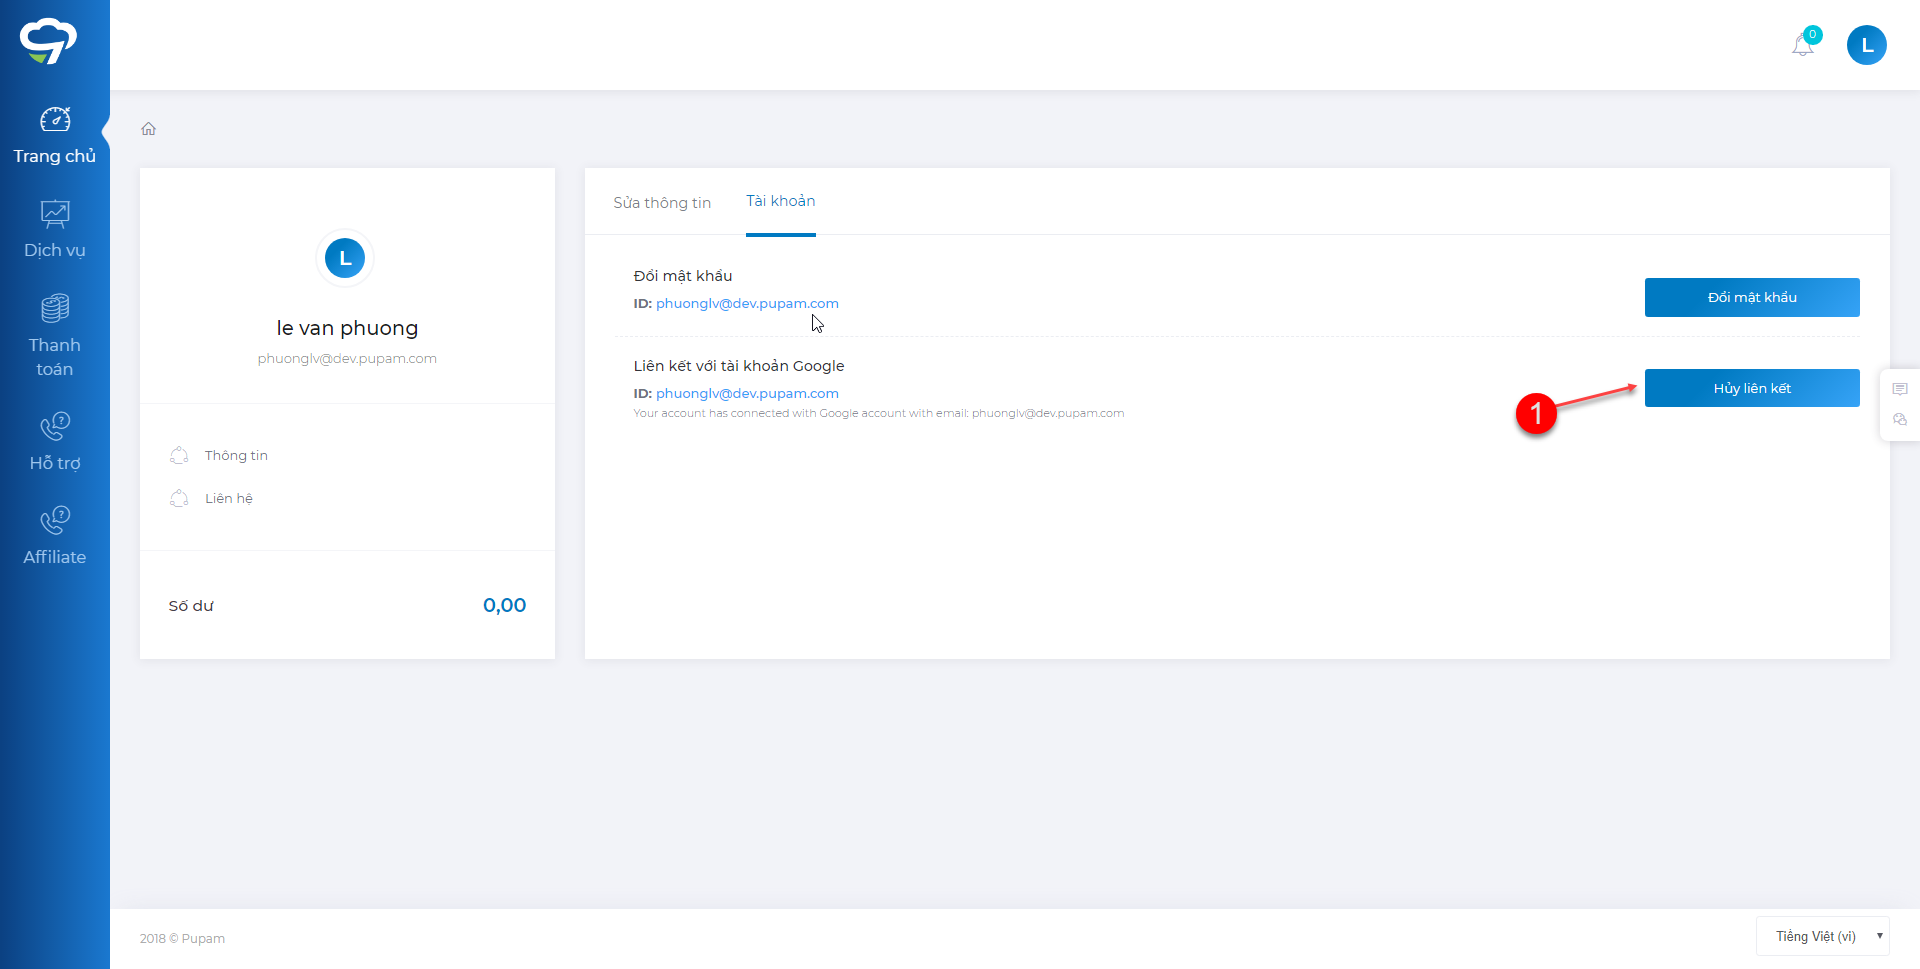Open the Liên hệ link

click(229, 498)
